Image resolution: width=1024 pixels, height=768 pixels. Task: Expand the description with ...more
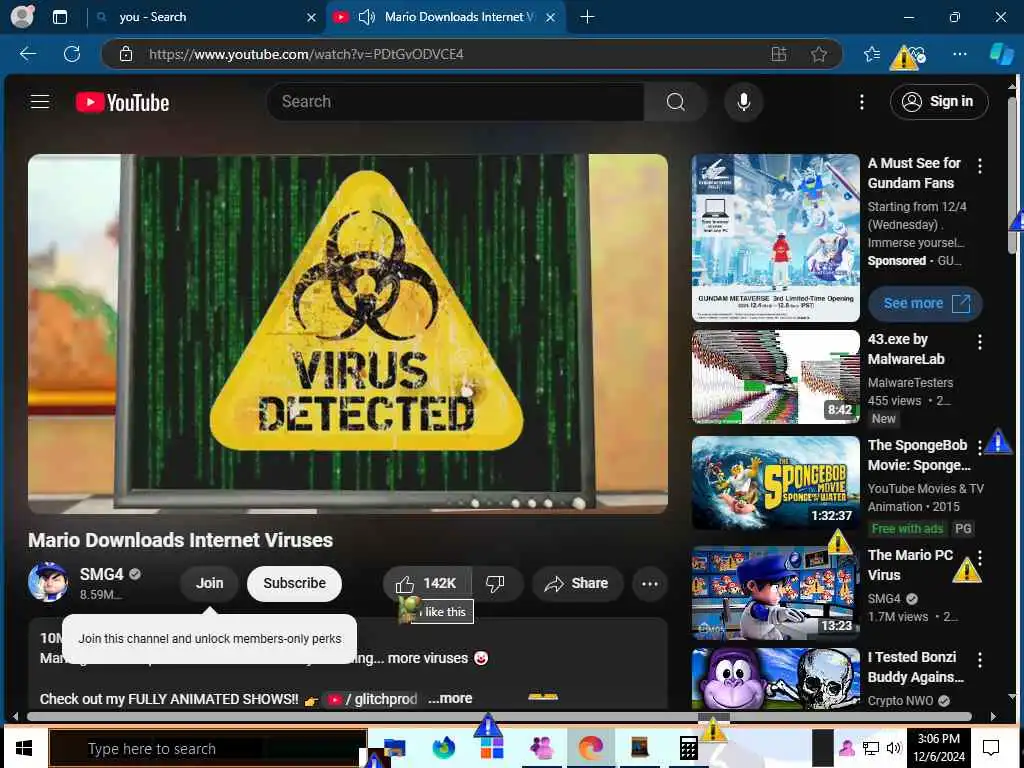[451, 698]
